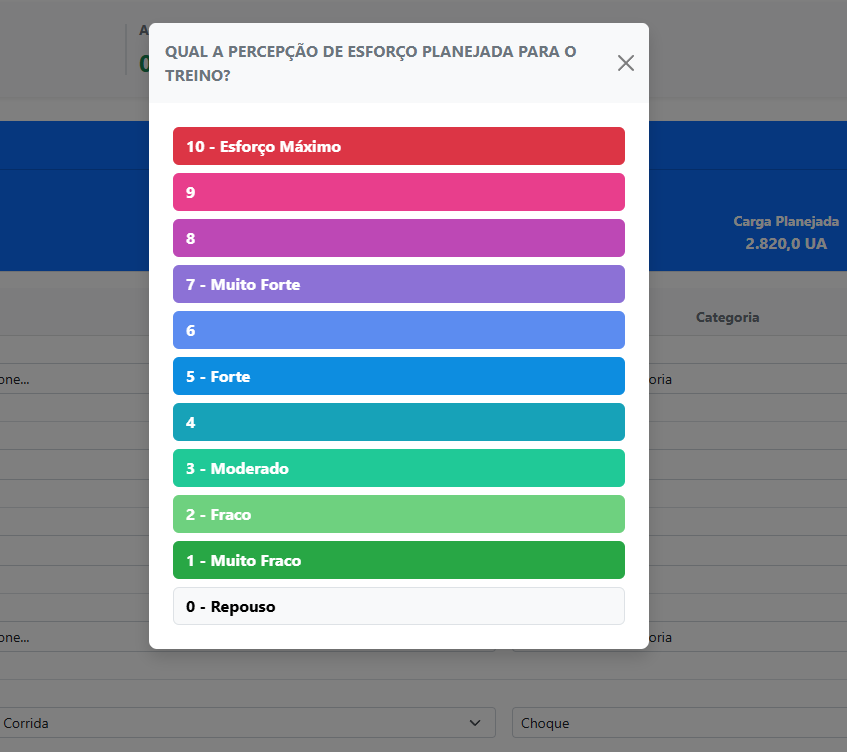Image resolution: width=847 pixels, height=752 pixels.
Task: Select the "2 - Fraco" option
Action: (398, 514)
